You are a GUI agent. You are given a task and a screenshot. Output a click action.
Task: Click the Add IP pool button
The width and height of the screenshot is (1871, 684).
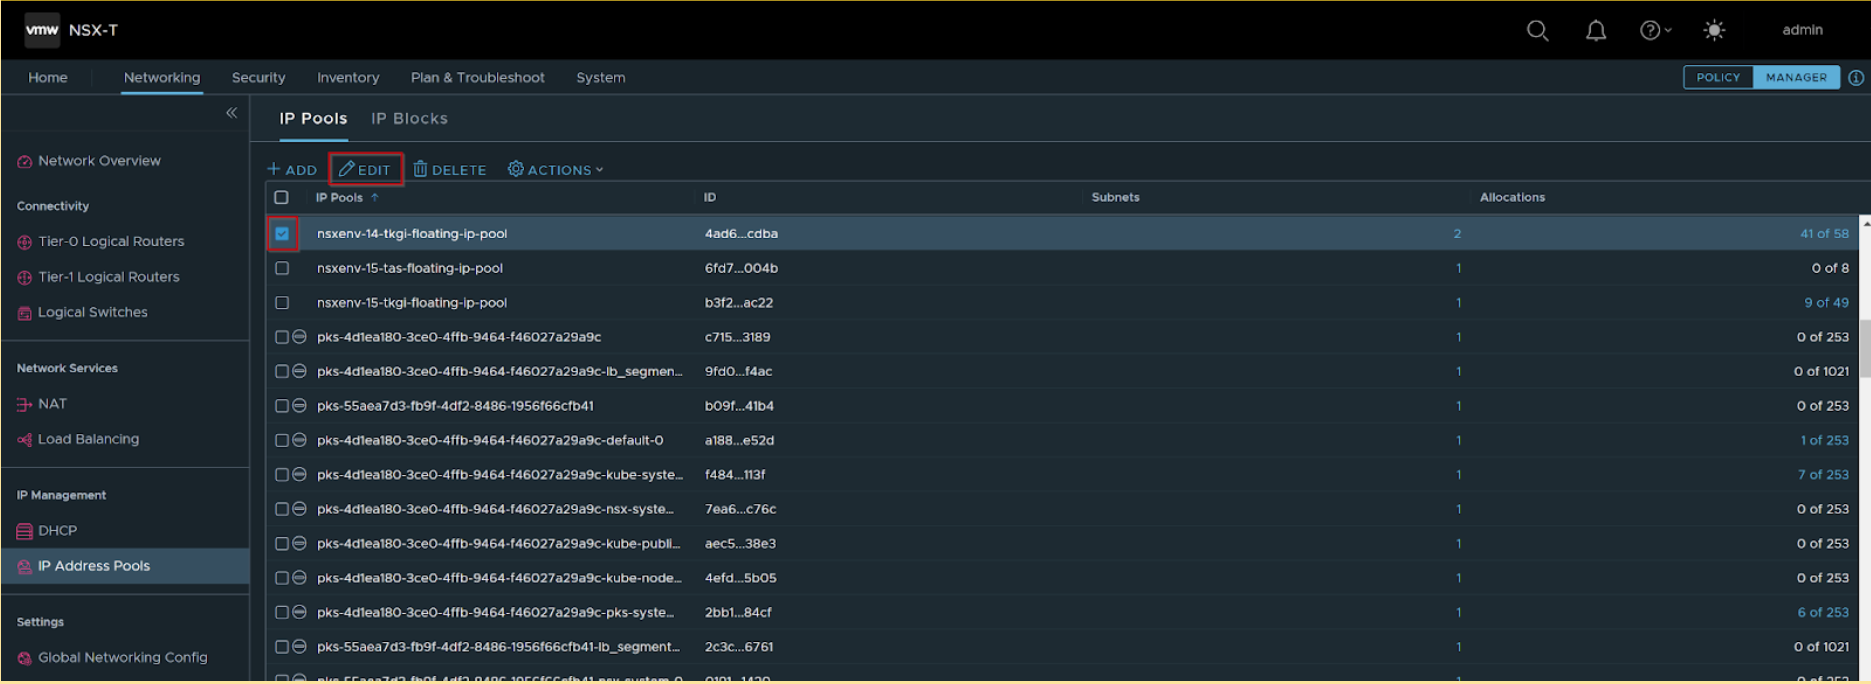point(292,170)
